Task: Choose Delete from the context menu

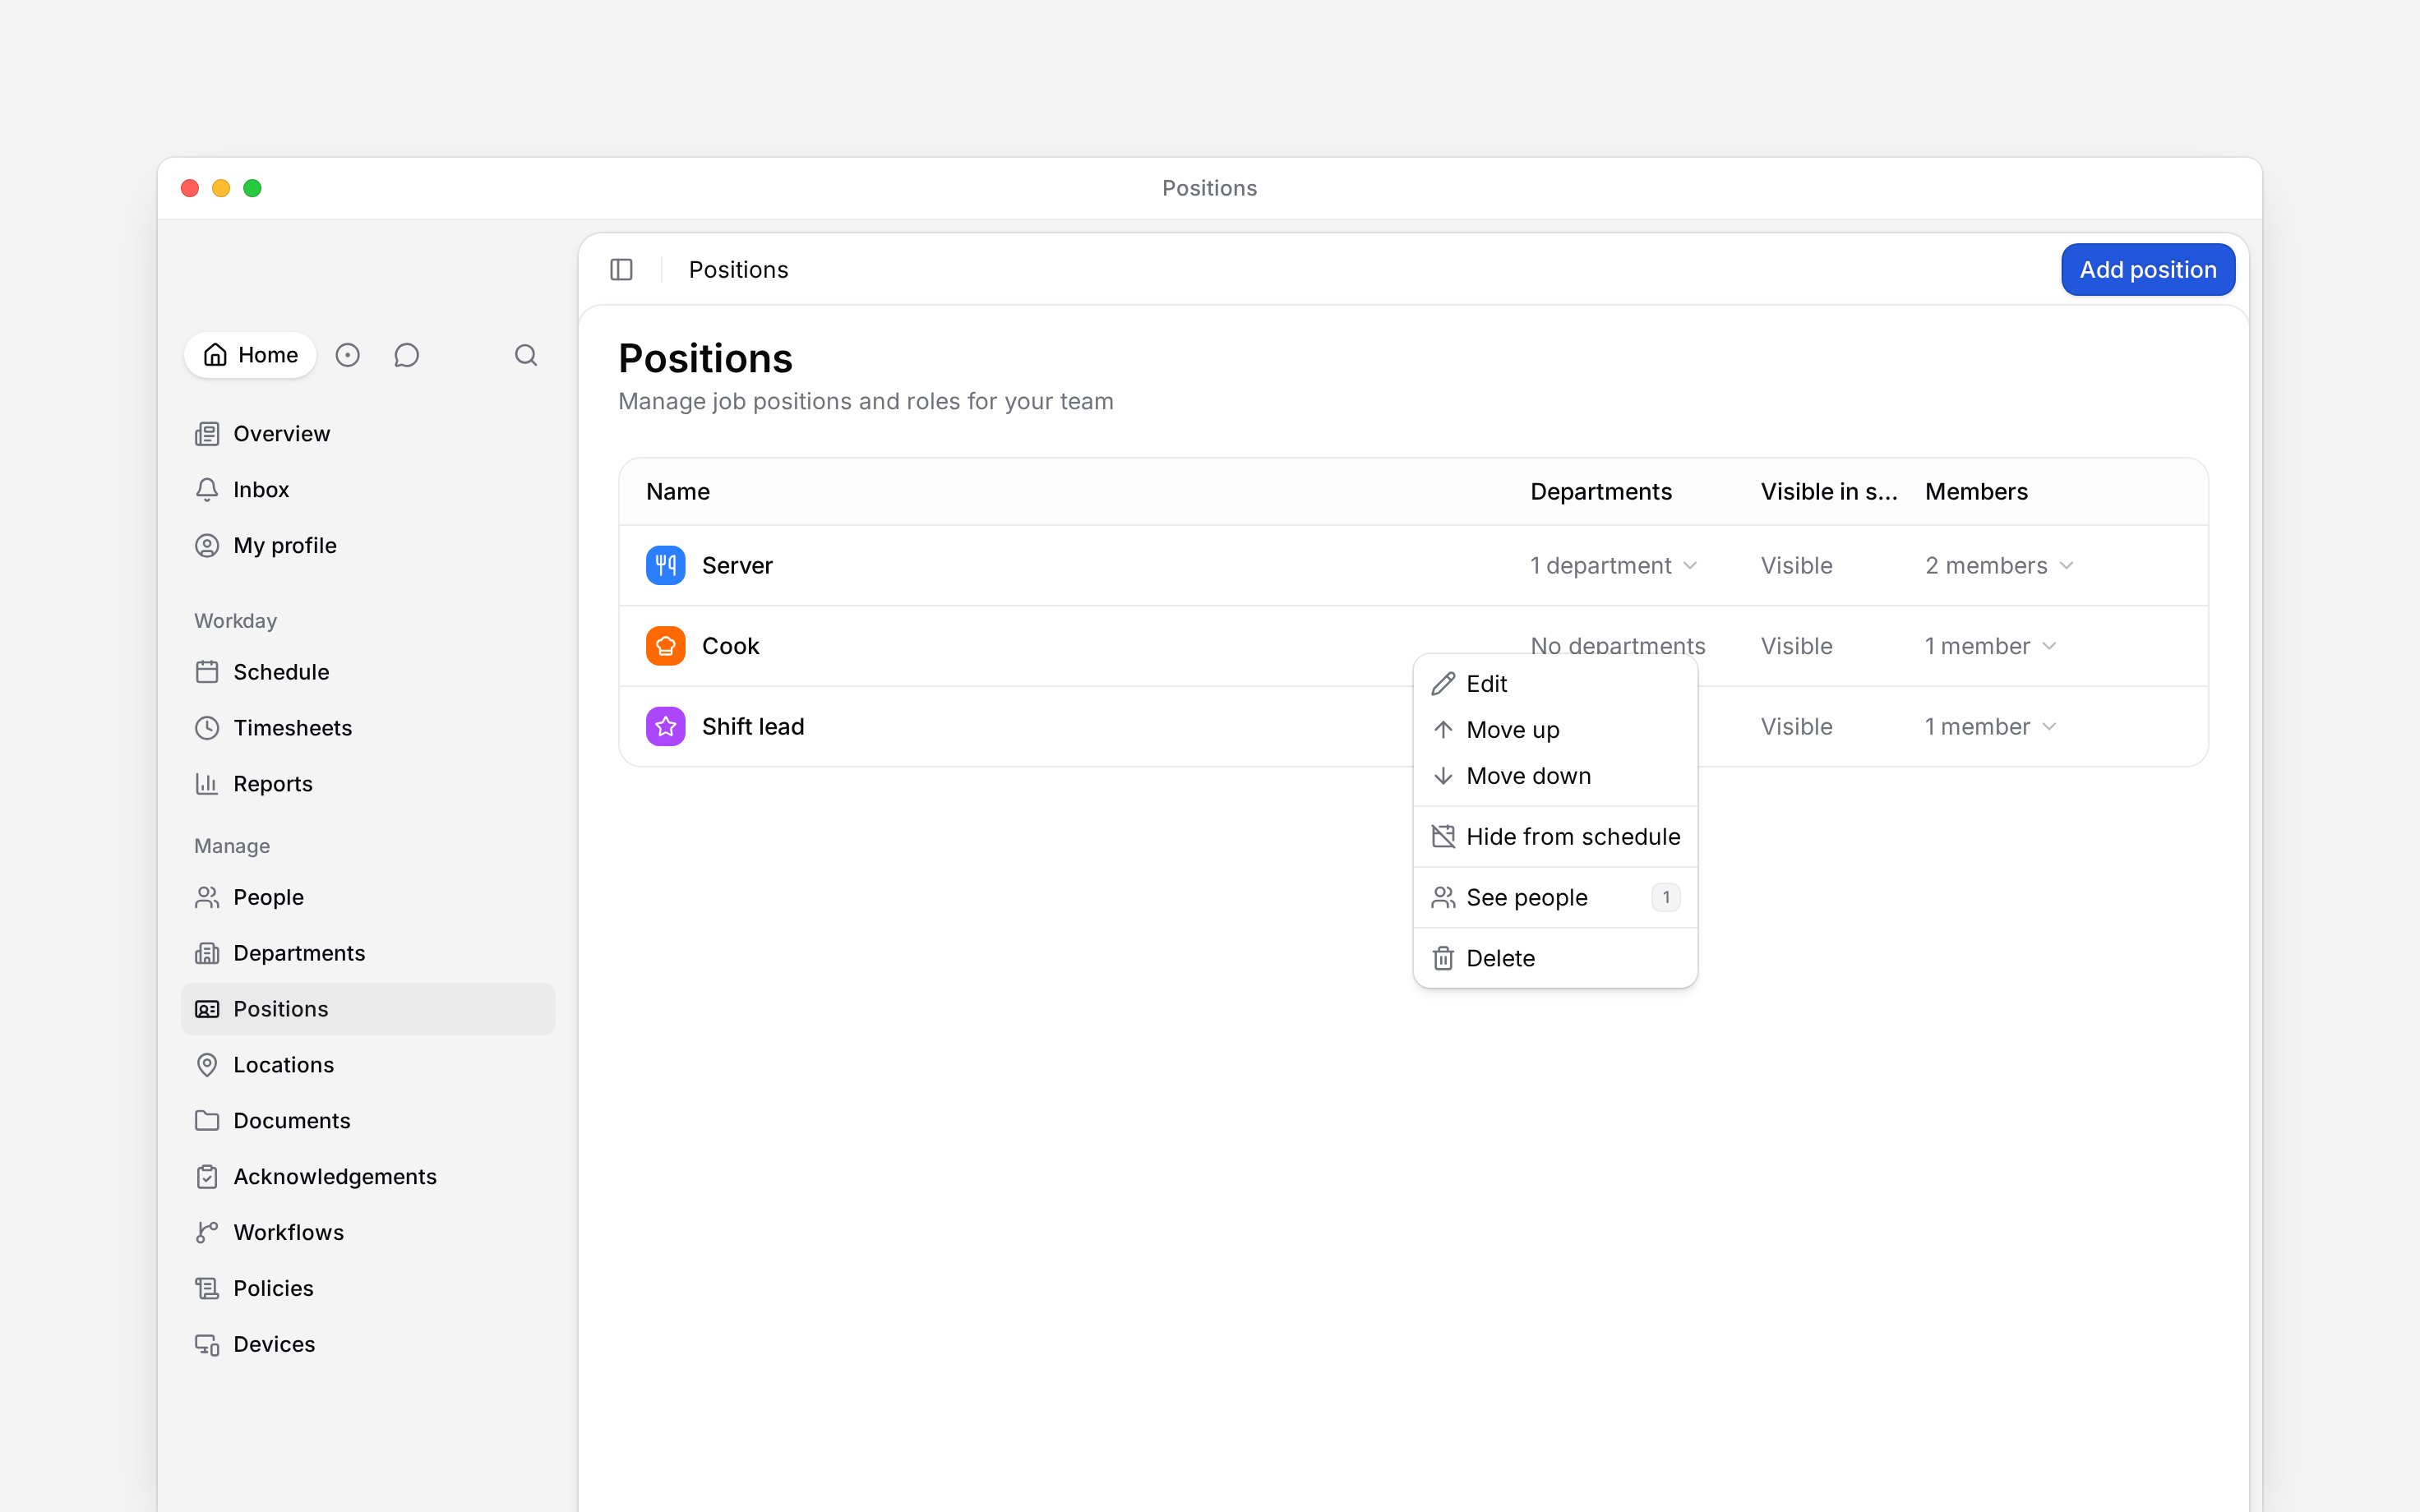Action: (x=1555, y=958)
